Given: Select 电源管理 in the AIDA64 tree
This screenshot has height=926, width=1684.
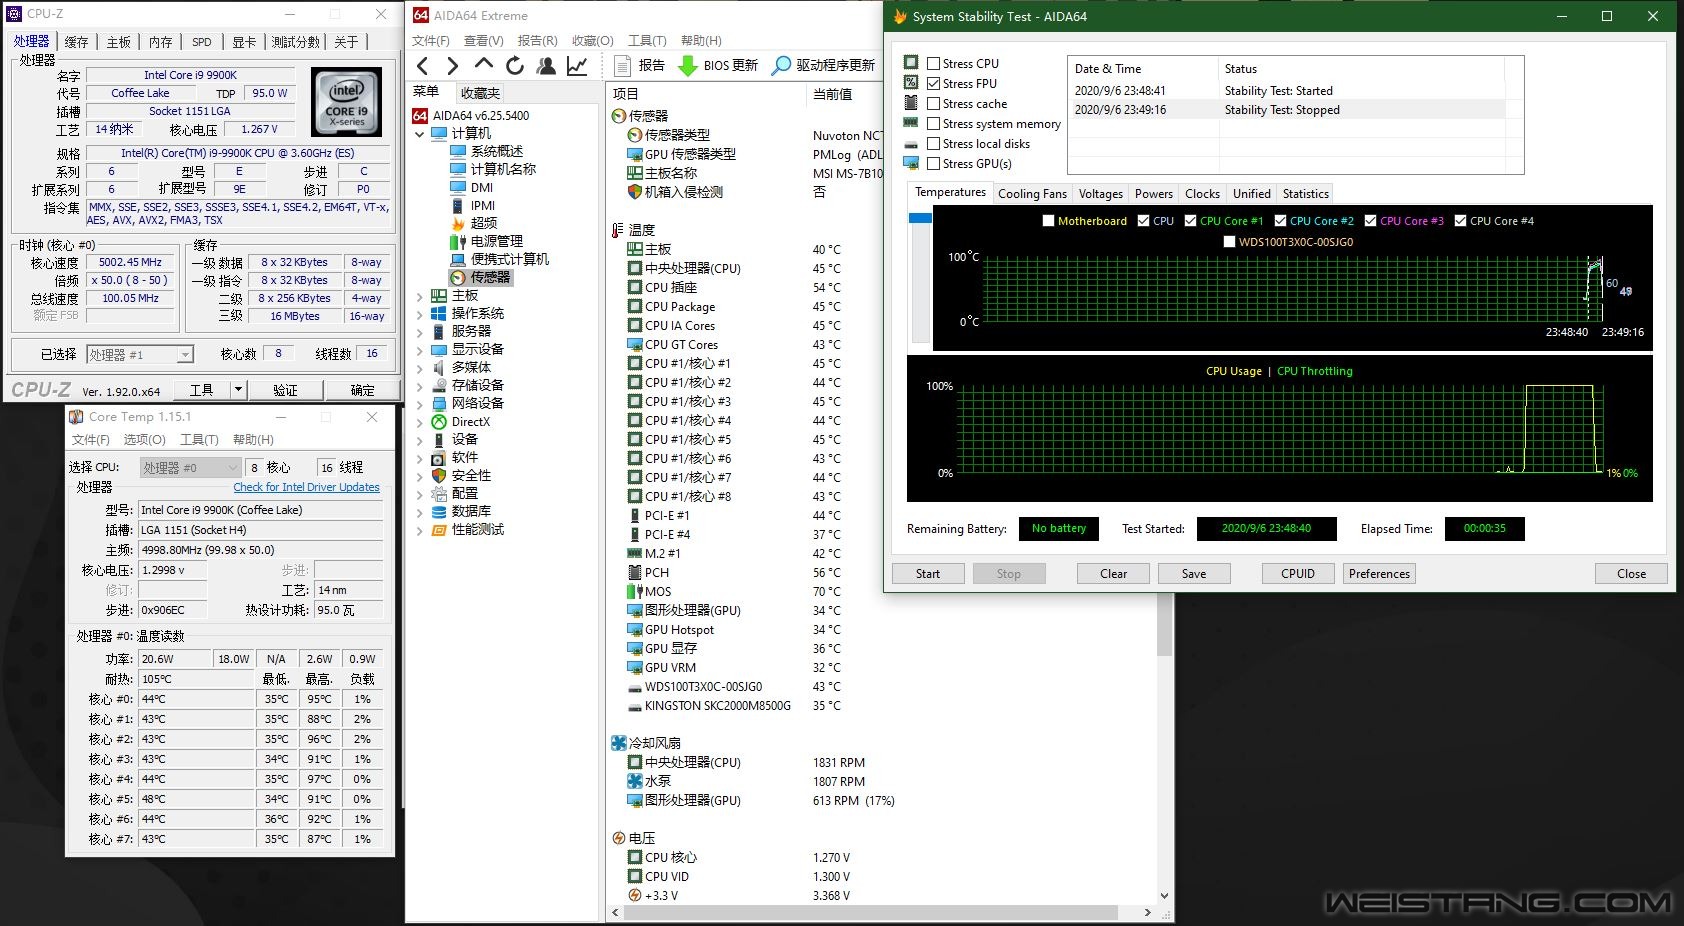Looking at the screenshot, I should click(x=497, y=241).
